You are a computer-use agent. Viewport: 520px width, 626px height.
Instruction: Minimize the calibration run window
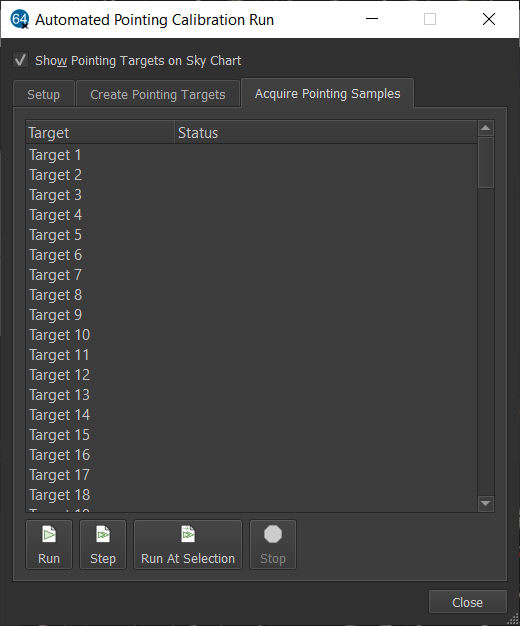click(372, 19)
